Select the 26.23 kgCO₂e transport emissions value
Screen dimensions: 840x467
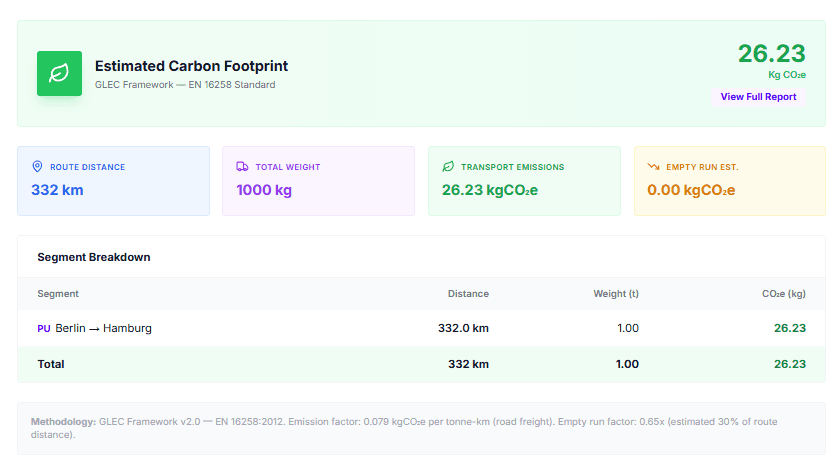(x=490, y=190)
